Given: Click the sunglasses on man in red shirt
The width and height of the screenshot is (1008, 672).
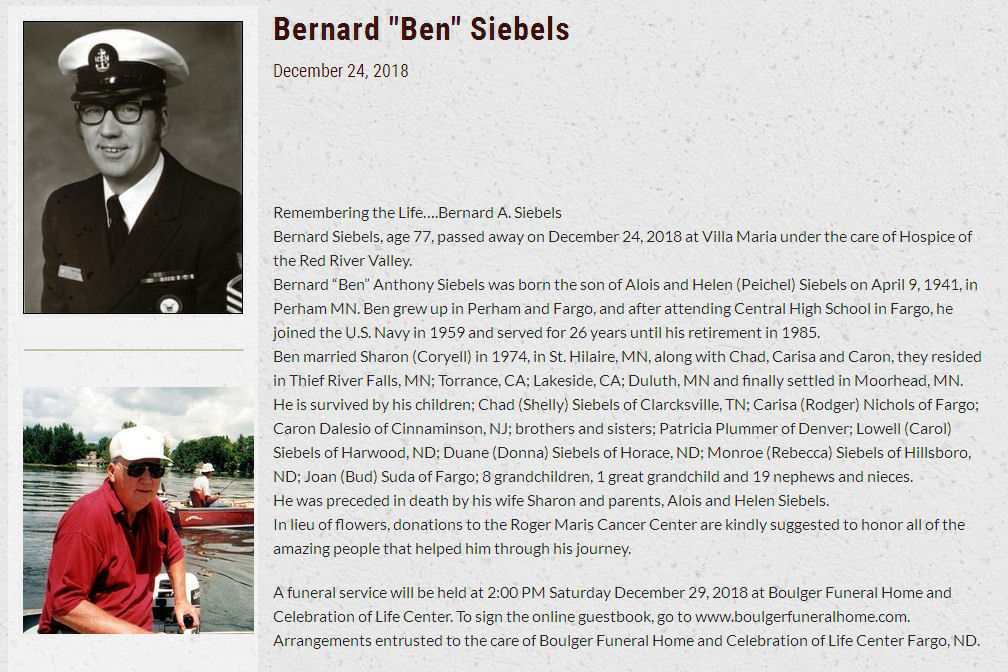Looking at the screenshot, I should coord(145,470).
